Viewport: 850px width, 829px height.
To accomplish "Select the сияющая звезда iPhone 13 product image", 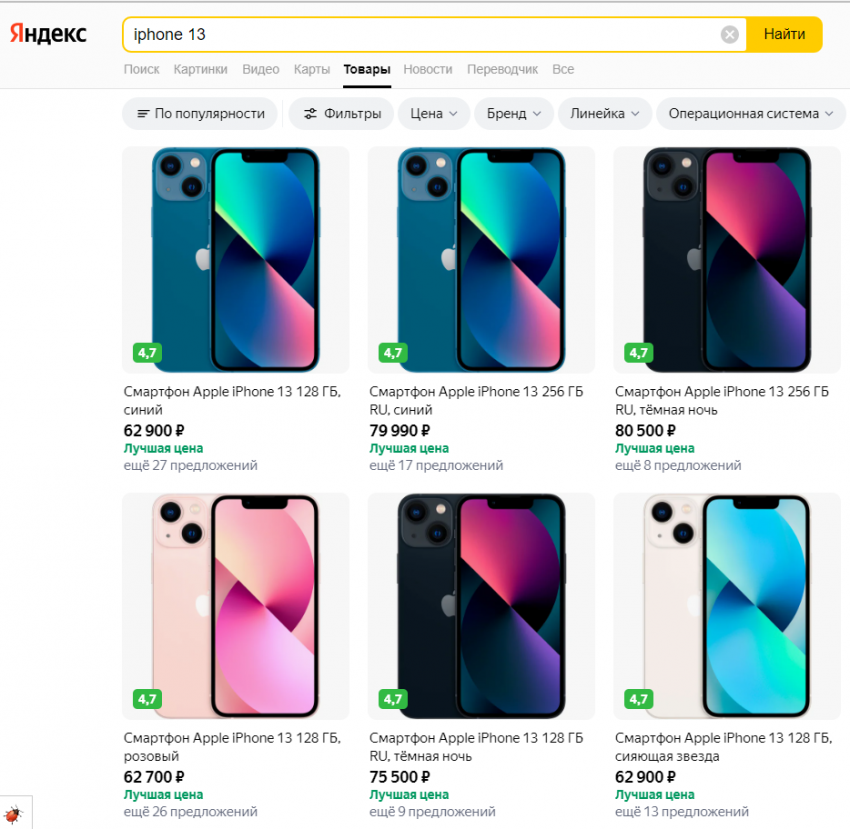I will pyautogui.click(x=727, y=606).
